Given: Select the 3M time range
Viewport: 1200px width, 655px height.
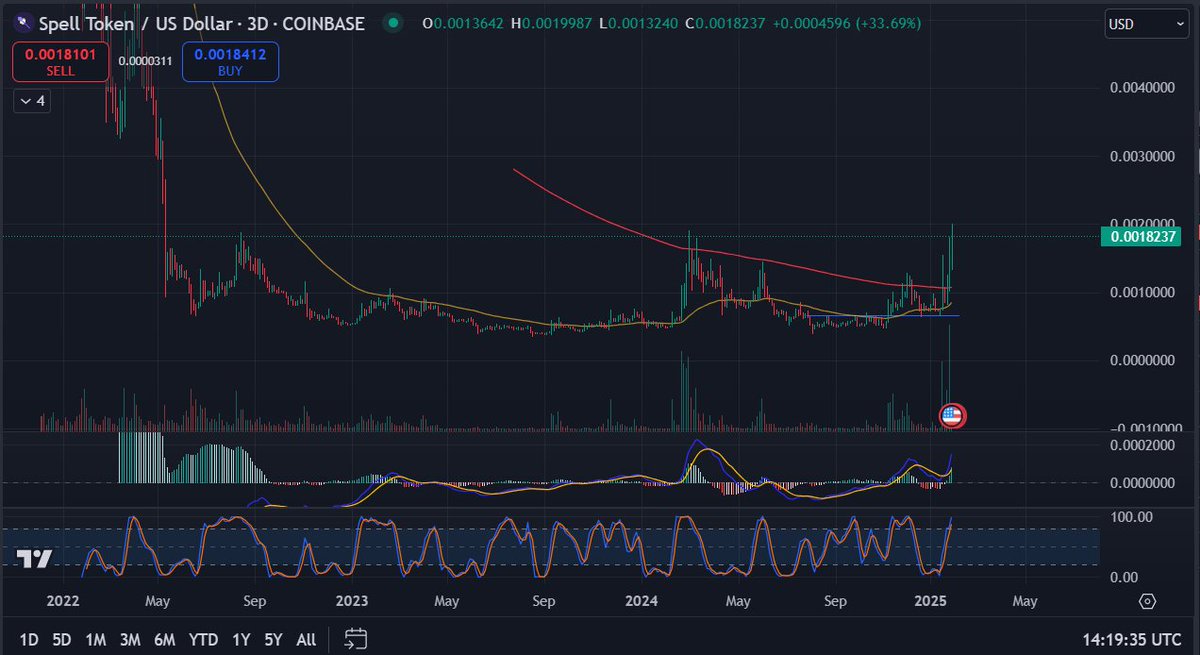Looking at the screenshot, I should tap(129, 639).
